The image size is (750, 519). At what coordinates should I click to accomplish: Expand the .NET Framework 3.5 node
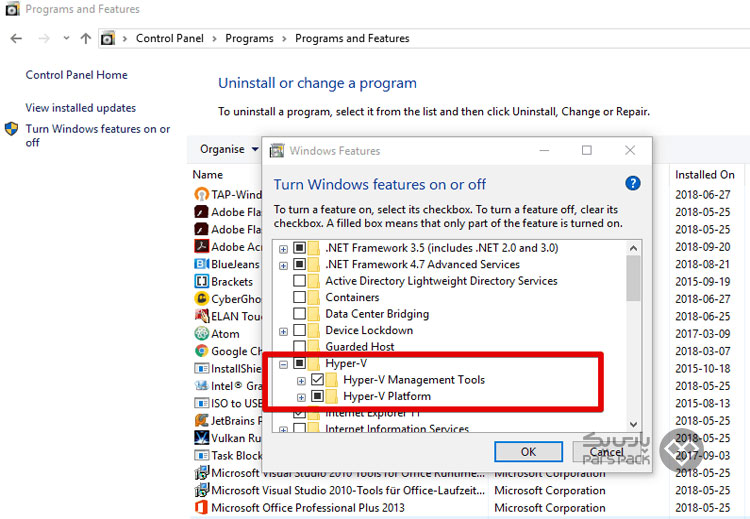(284, 249)
